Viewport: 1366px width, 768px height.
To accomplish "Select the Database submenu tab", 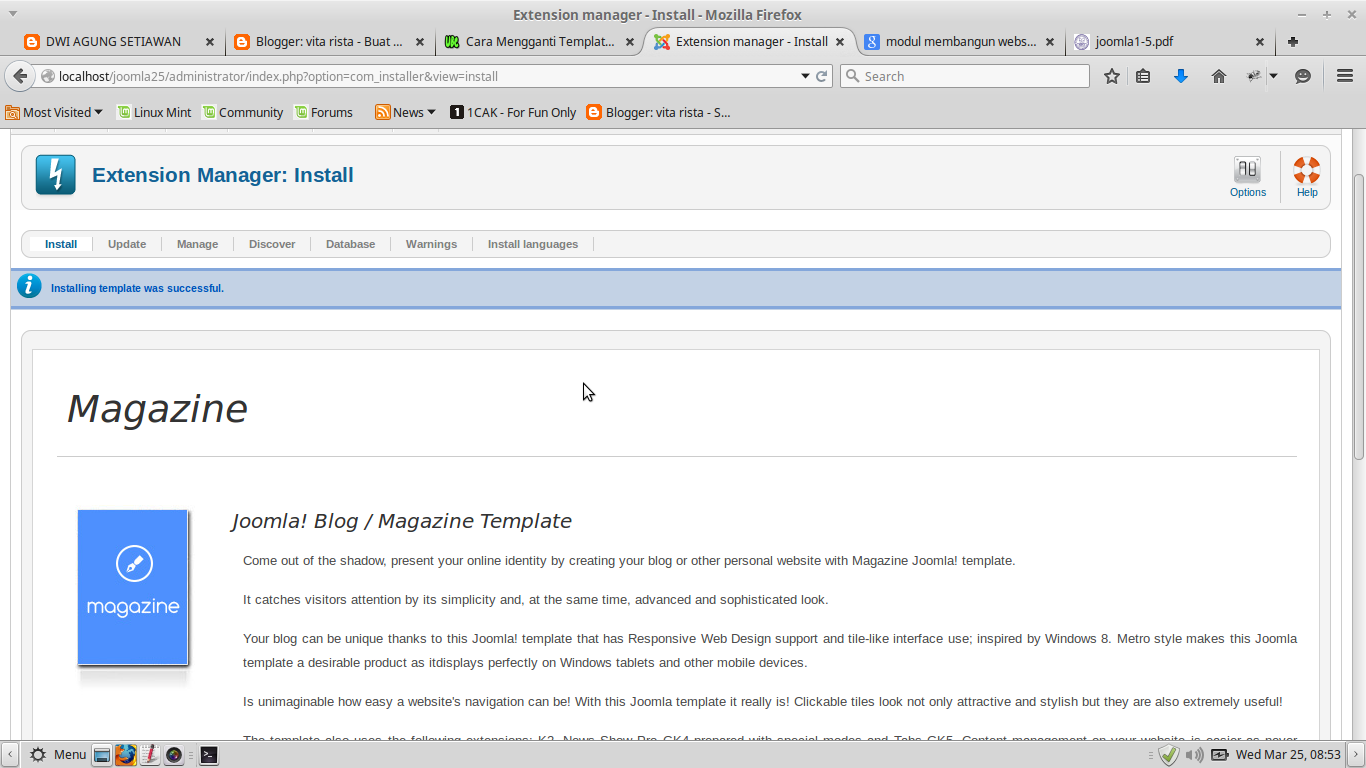I will pyautogui.click(x=350, y=244).
